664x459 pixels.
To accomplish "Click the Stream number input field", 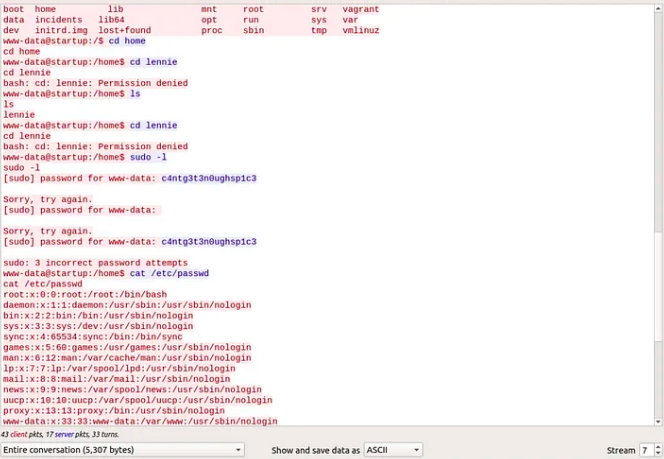I will [647, 450].
